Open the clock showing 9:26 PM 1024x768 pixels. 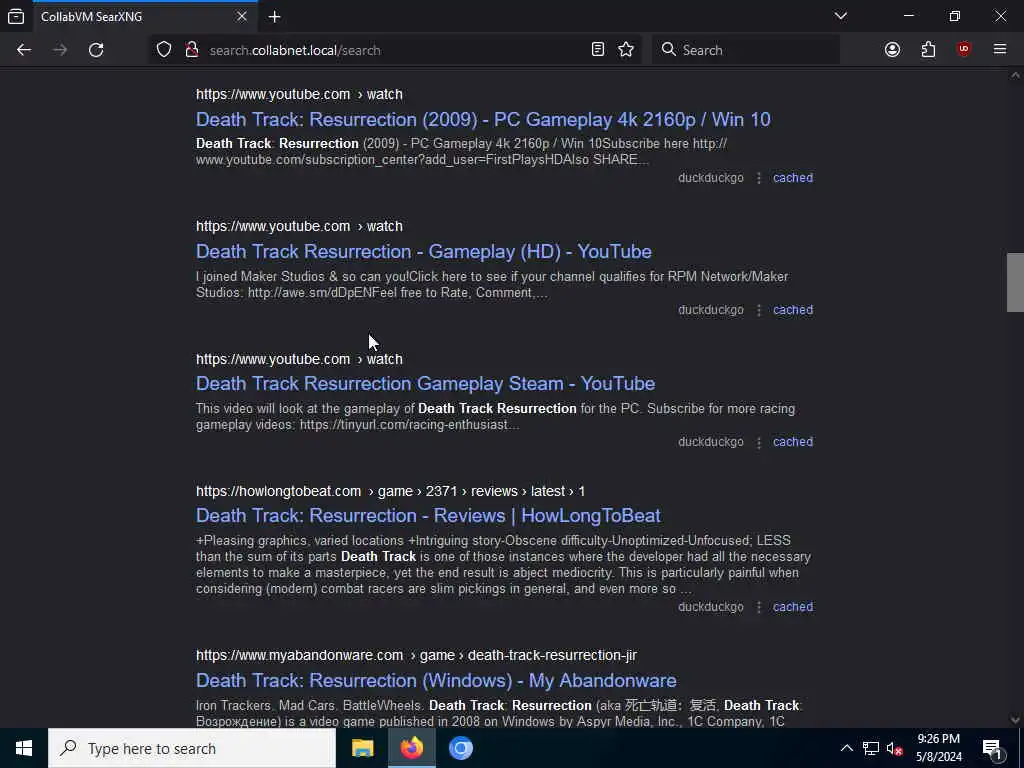(938, 748)
